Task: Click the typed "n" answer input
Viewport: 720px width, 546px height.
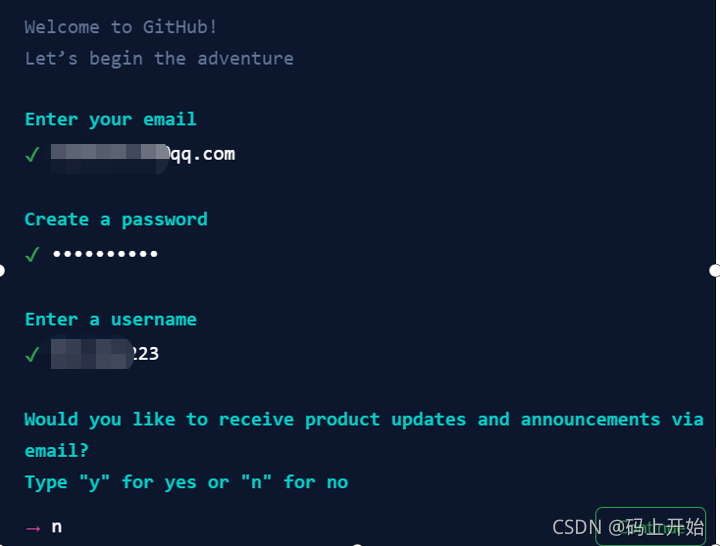Action: point(56,527)
